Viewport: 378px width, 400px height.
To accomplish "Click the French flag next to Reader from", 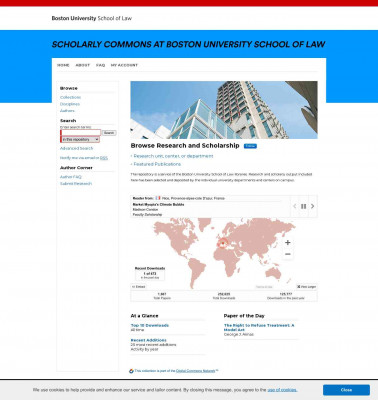I will click(158, 198).
